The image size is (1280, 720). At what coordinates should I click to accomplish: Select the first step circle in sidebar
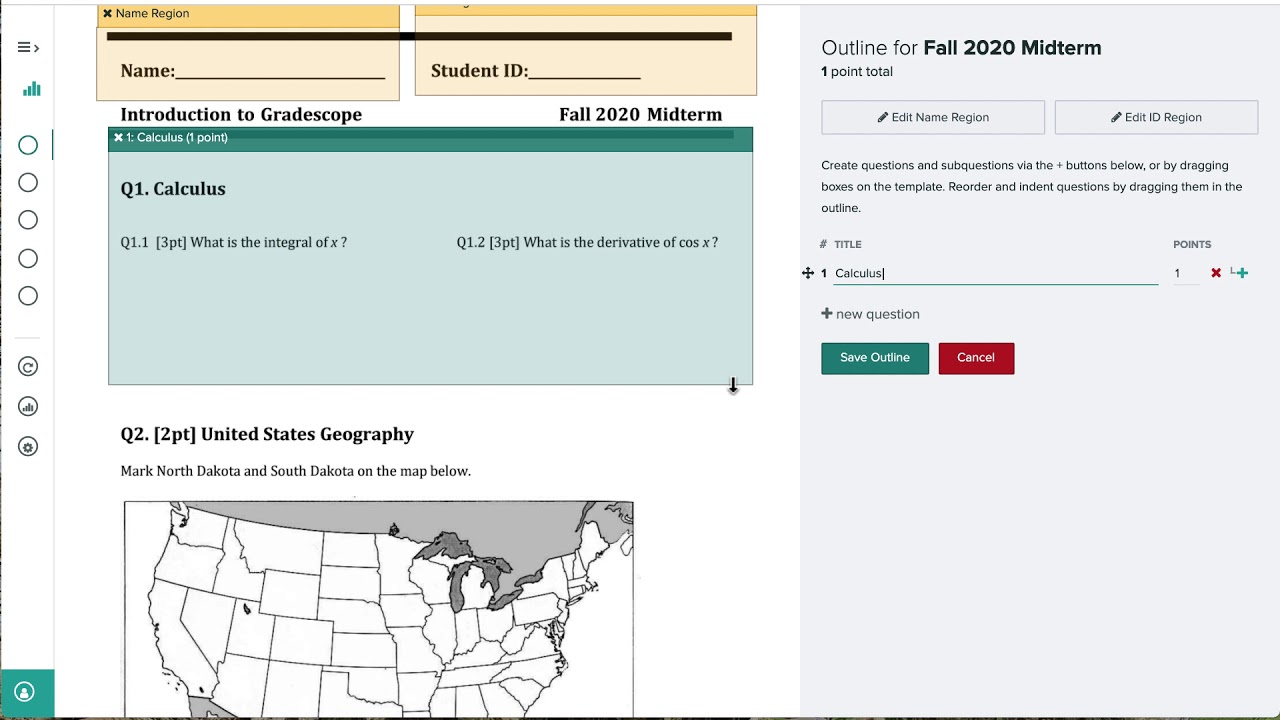[28, 146]
